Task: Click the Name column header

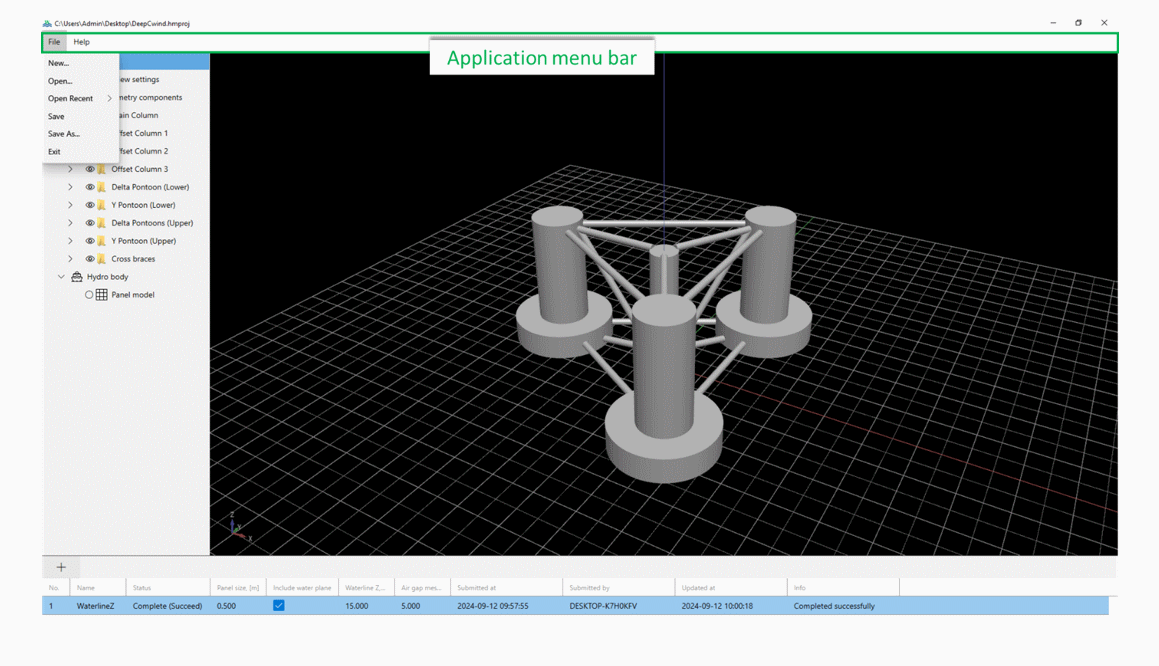Action: coord(98,588)
